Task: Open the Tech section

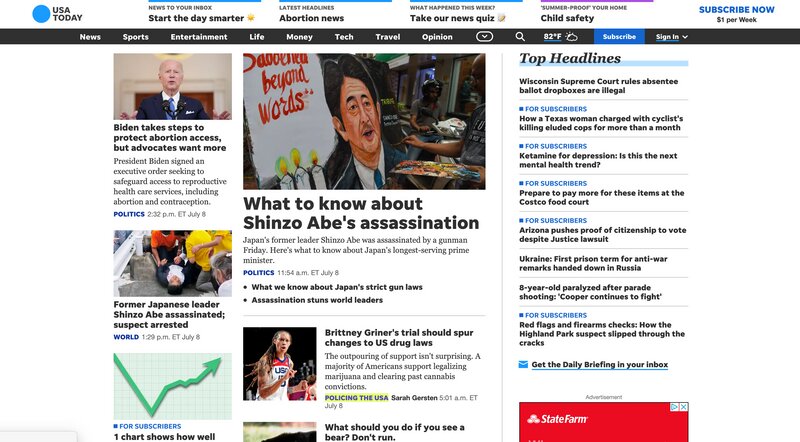Action: 344,37
